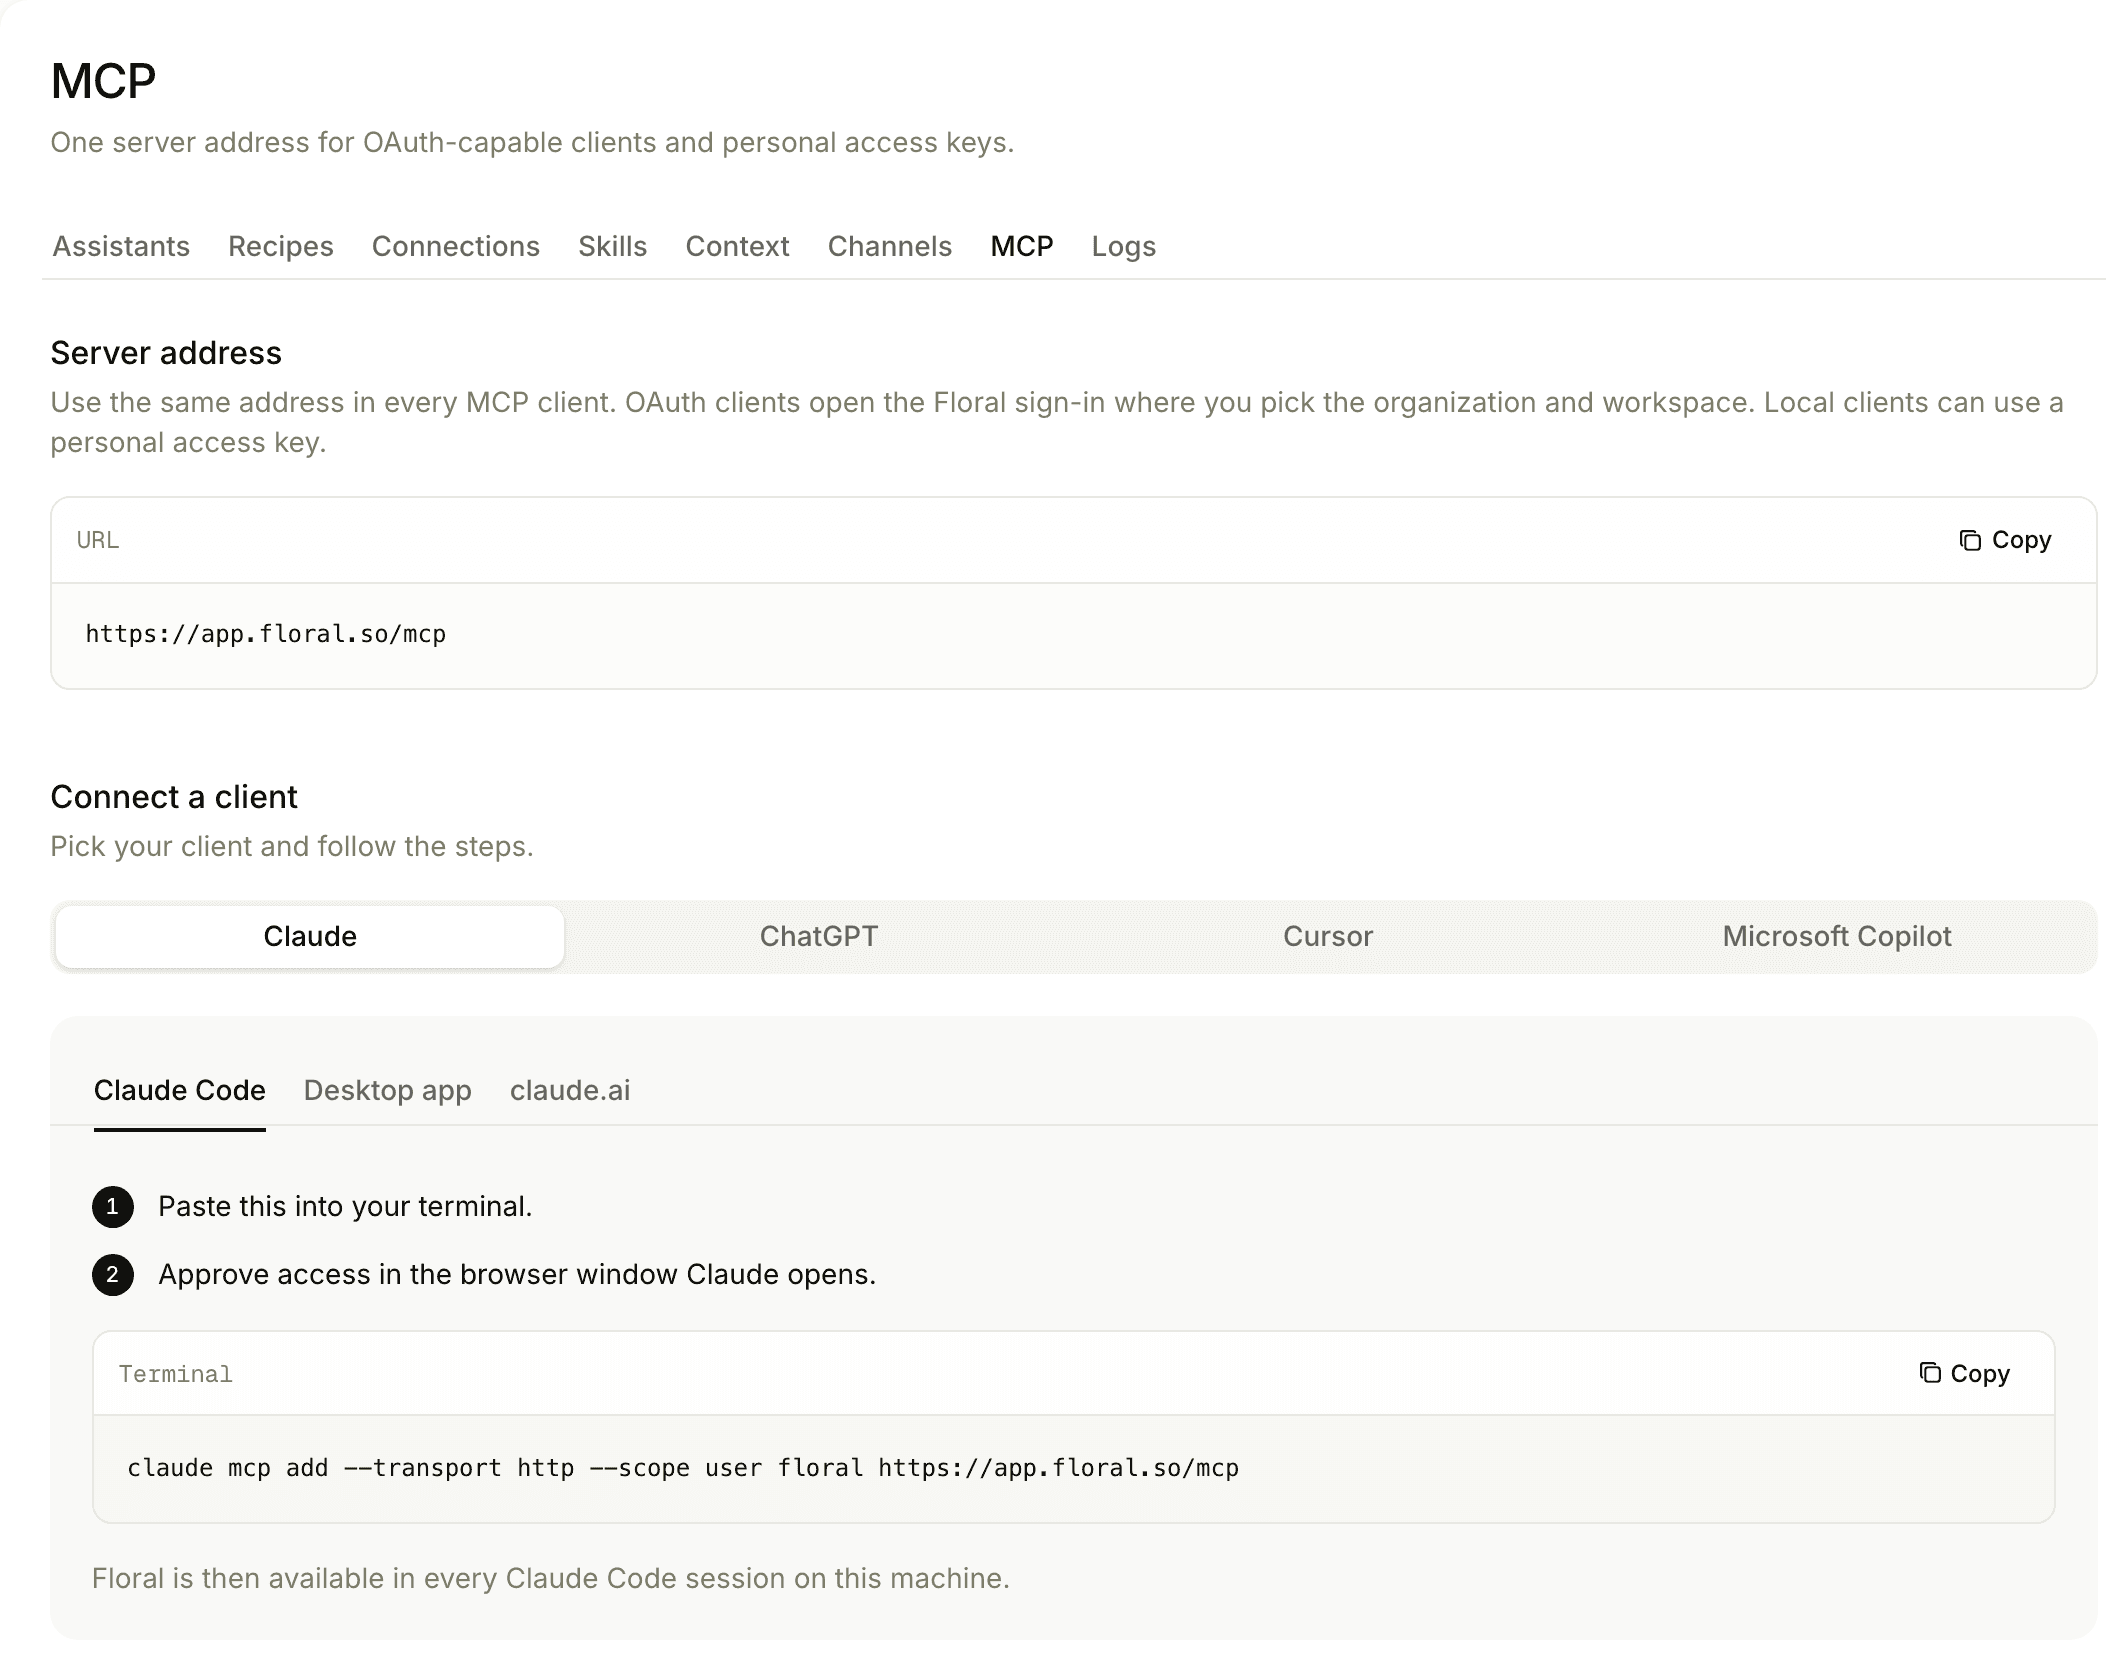Click 'Approve access in the browser window' step
The image size is (2120, 1660).
(517, 1274)
